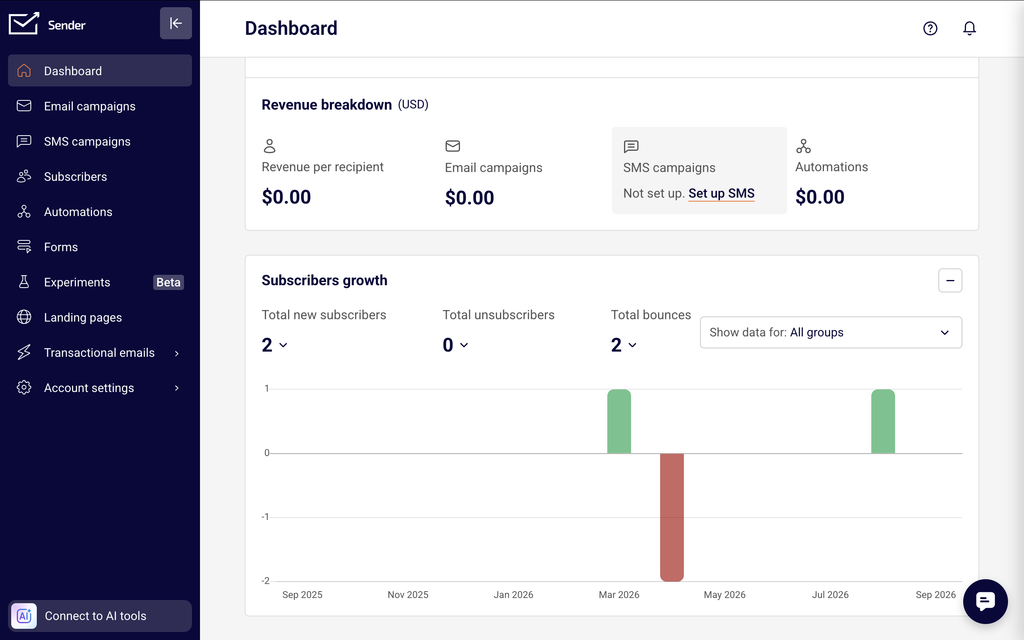This screenshot has width=1024, height=640.
Task: Click the Beta badge next to Experiments
Action: pyautogui.click(x=168, y=282)
